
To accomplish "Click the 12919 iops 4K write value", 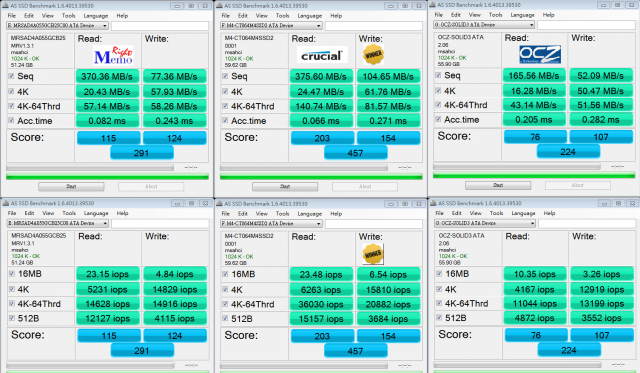I will click(x=602, y=289).
